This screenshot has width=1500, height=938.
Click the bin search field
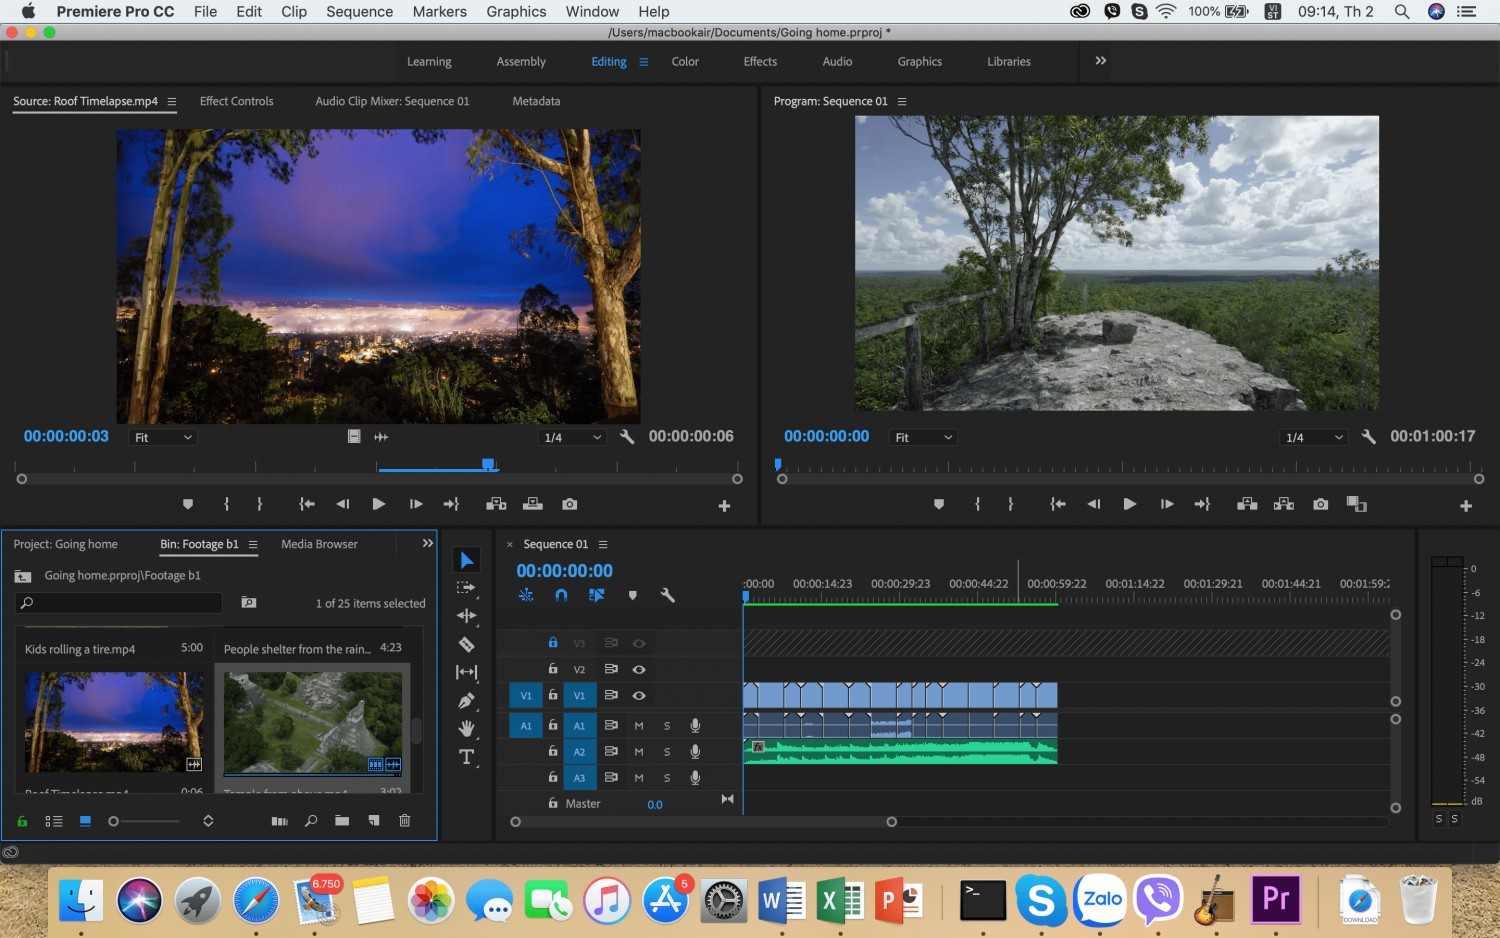(118, 603)
